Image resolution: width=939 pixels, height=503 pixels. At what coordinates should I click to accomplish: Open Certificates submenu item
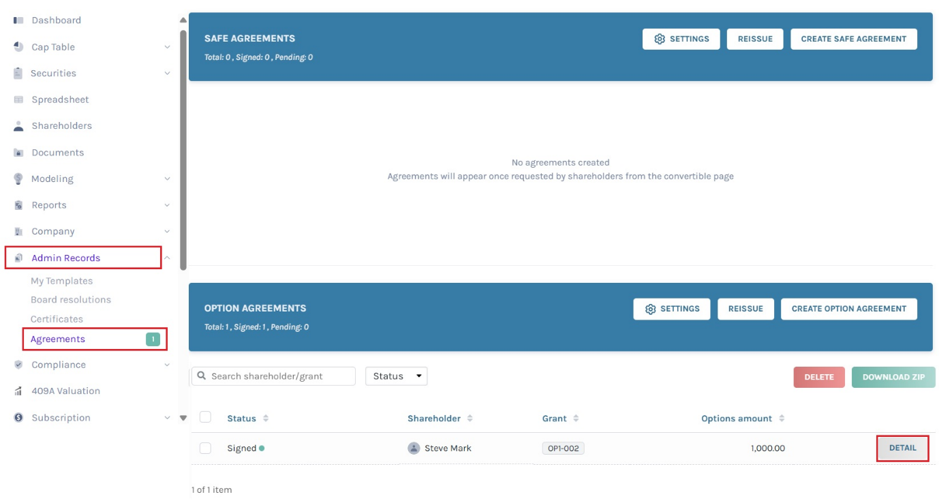(57, 319)
